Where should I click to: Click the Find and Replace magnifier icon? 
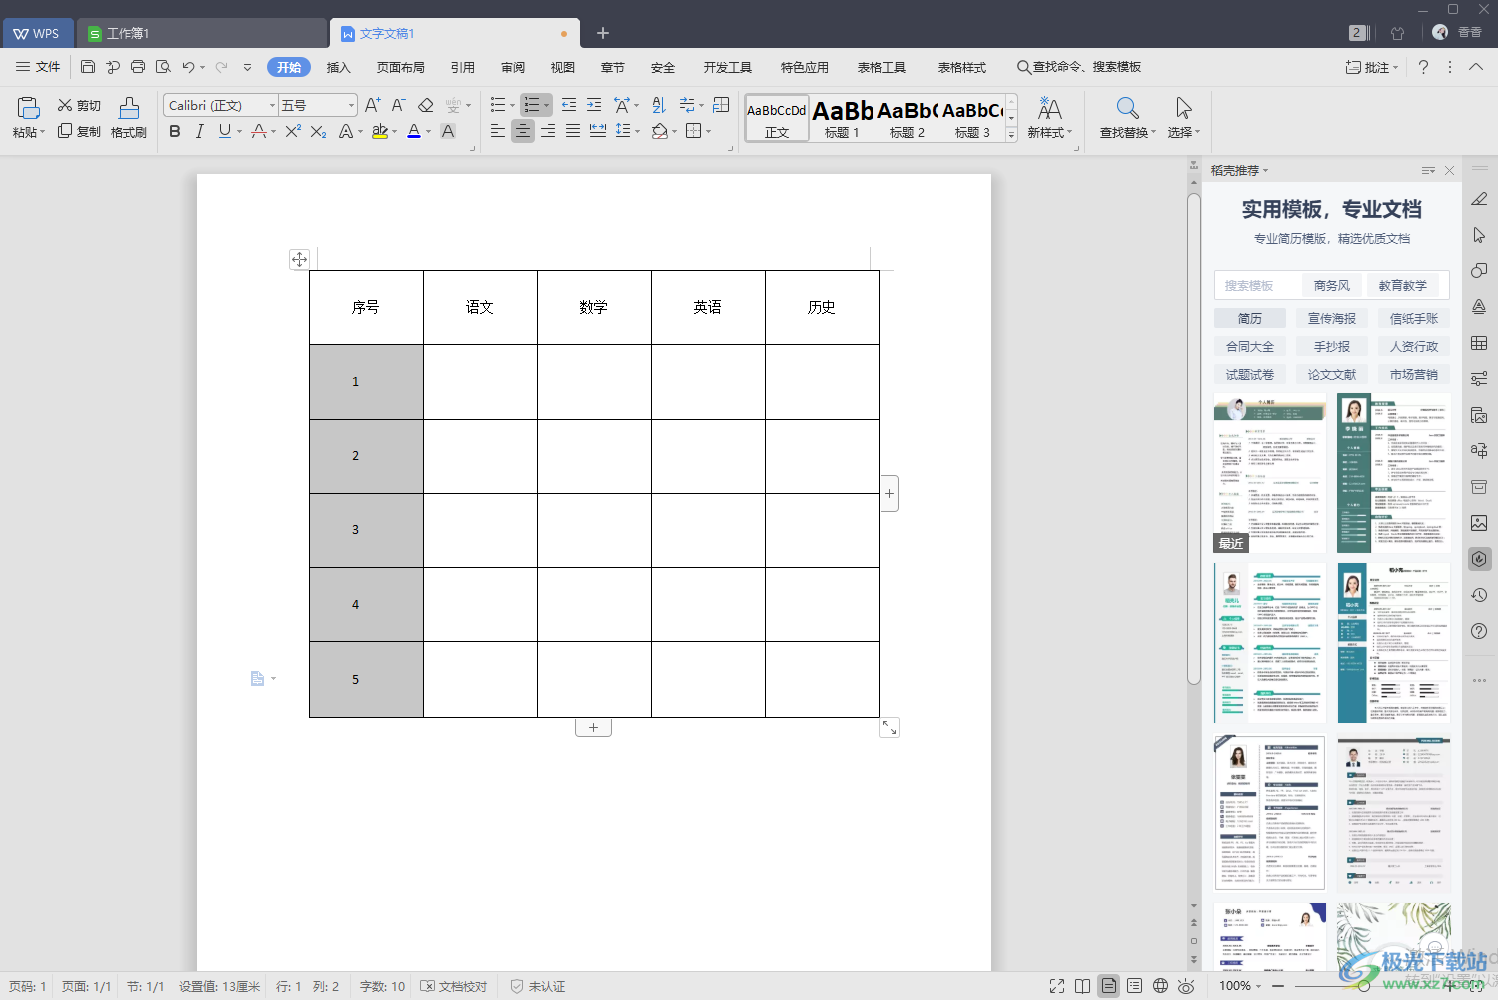(1127, 108)
